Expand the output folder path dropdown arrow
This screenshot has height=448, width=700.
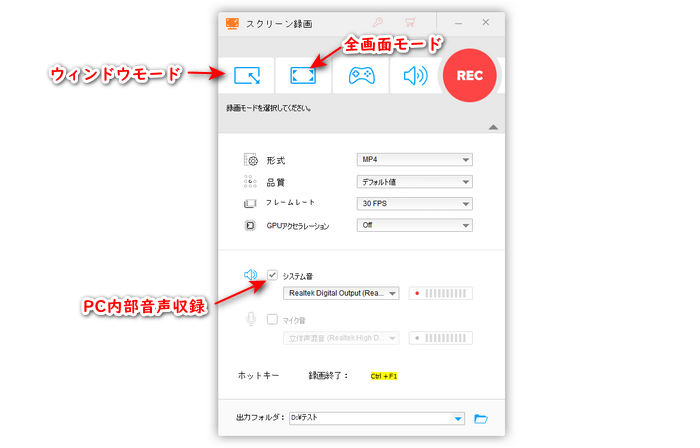(x=458, y=419)
